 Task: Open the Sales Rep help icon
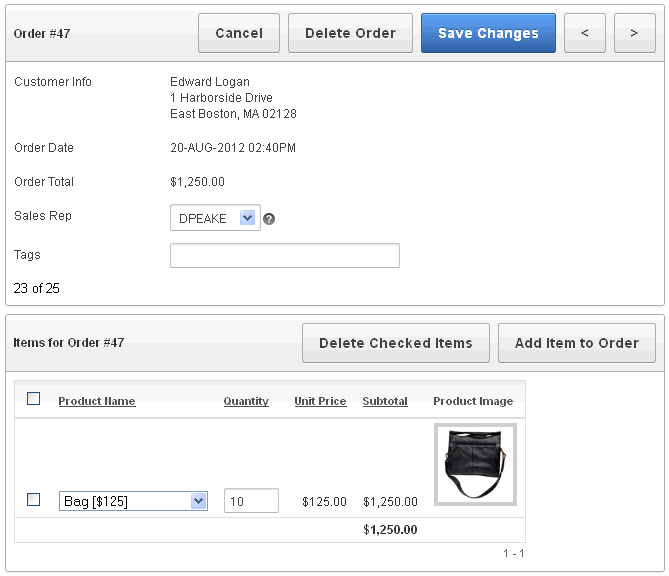(269, 219)
